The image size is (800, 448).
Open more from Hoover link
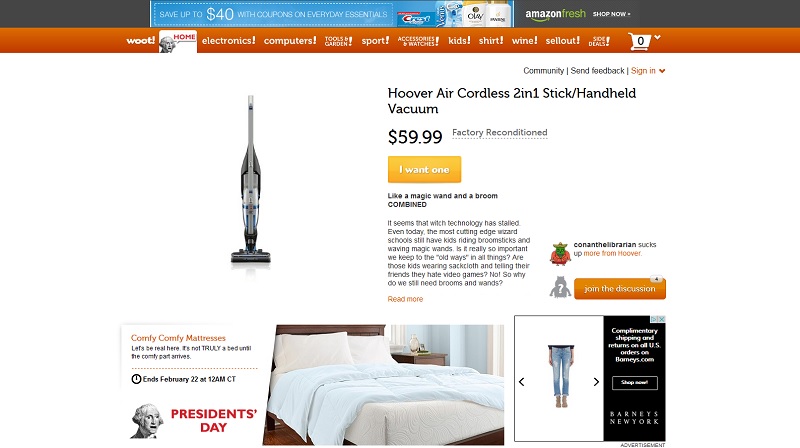(x=612, y=253)
